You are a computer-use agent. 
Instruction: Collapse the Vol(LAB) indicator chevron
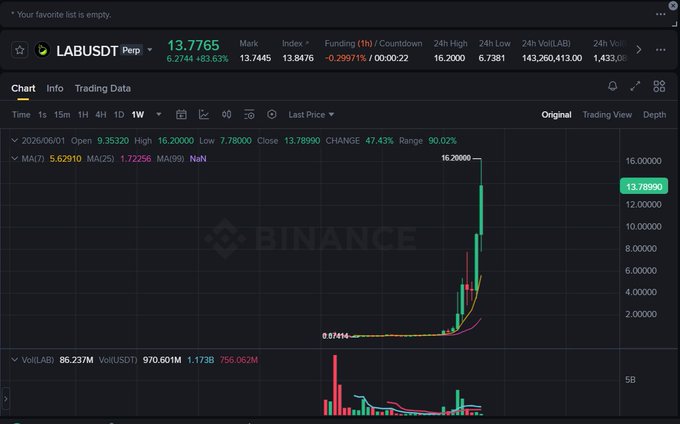coord(14,359)
